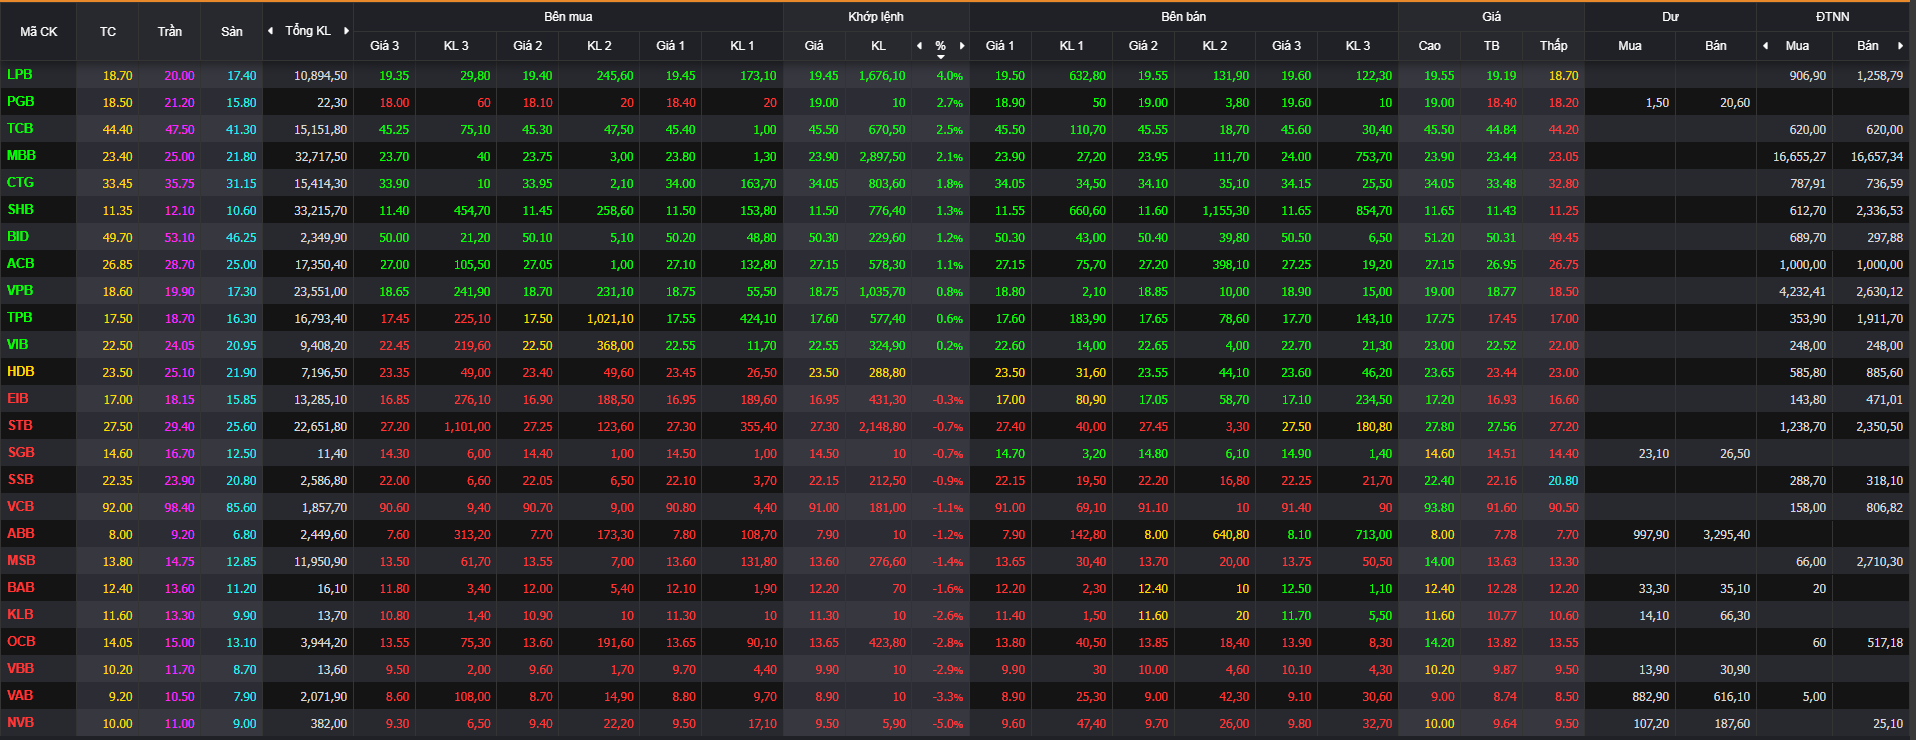Click VCB ceiling price 98.40
The height and width of the screenshot is (740, 1916).
pos(180,508)
